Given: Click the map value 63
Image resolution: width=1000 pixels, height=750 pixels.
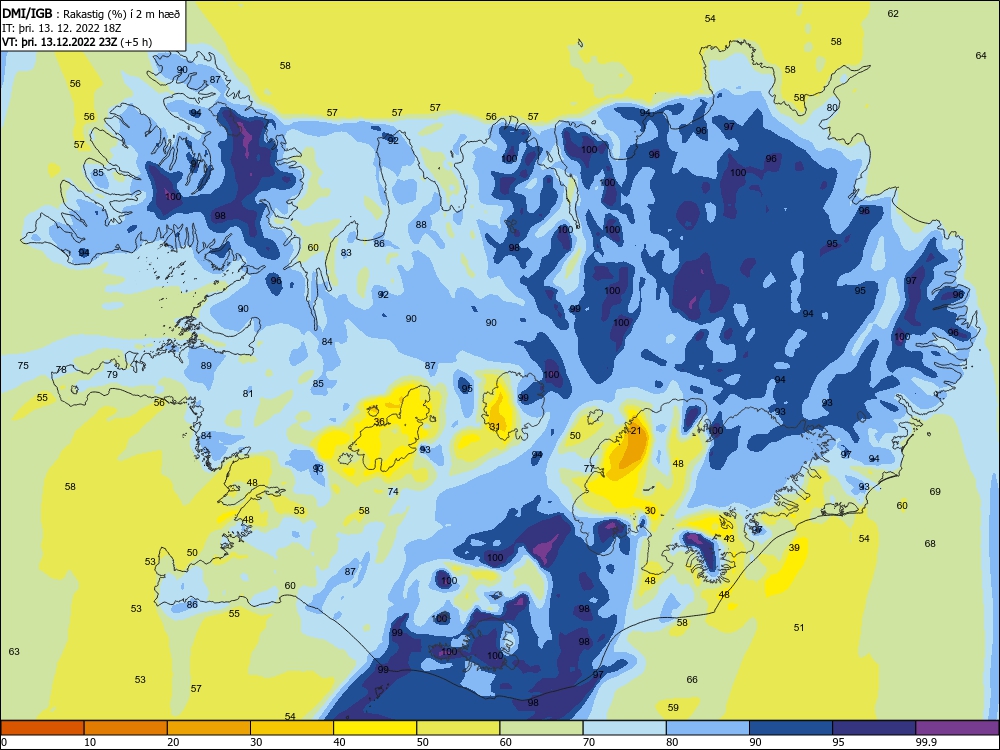Looking at the screenshot, I should [14, 651].
